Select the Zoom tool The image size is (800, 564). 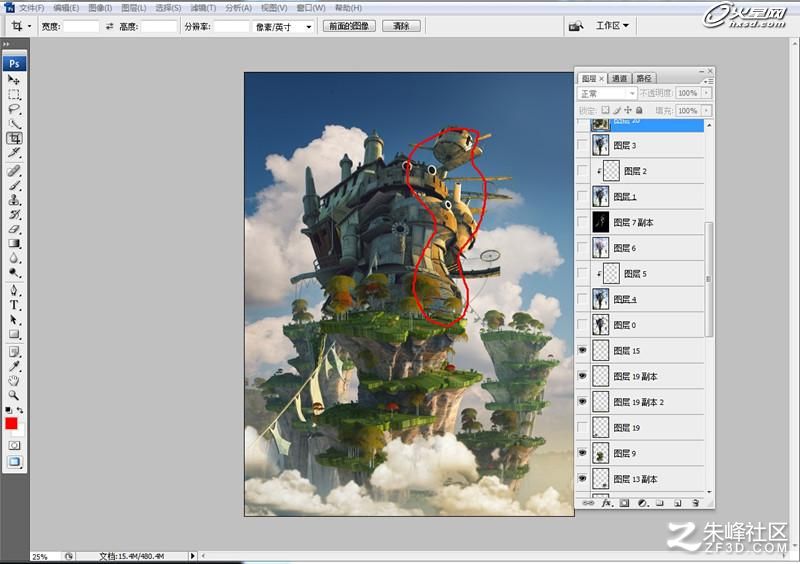tap(14, 395)
